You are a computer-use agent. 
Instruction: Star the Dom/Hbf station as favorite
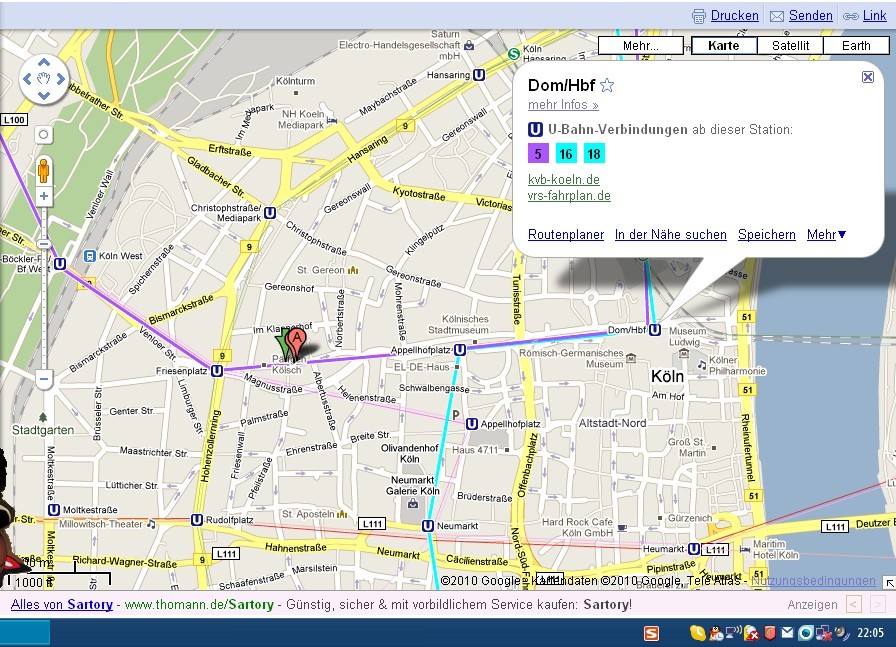[607, 85]
